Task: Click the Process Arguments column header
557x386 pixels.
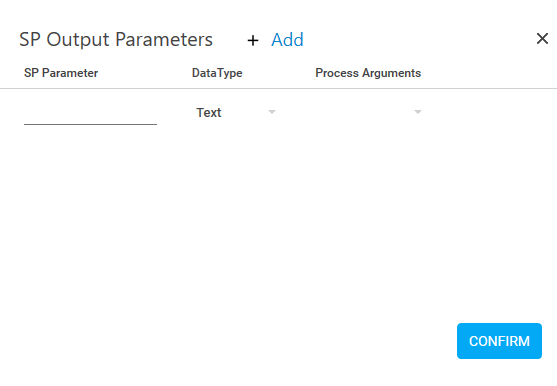Action: click(x=368, y=73)
